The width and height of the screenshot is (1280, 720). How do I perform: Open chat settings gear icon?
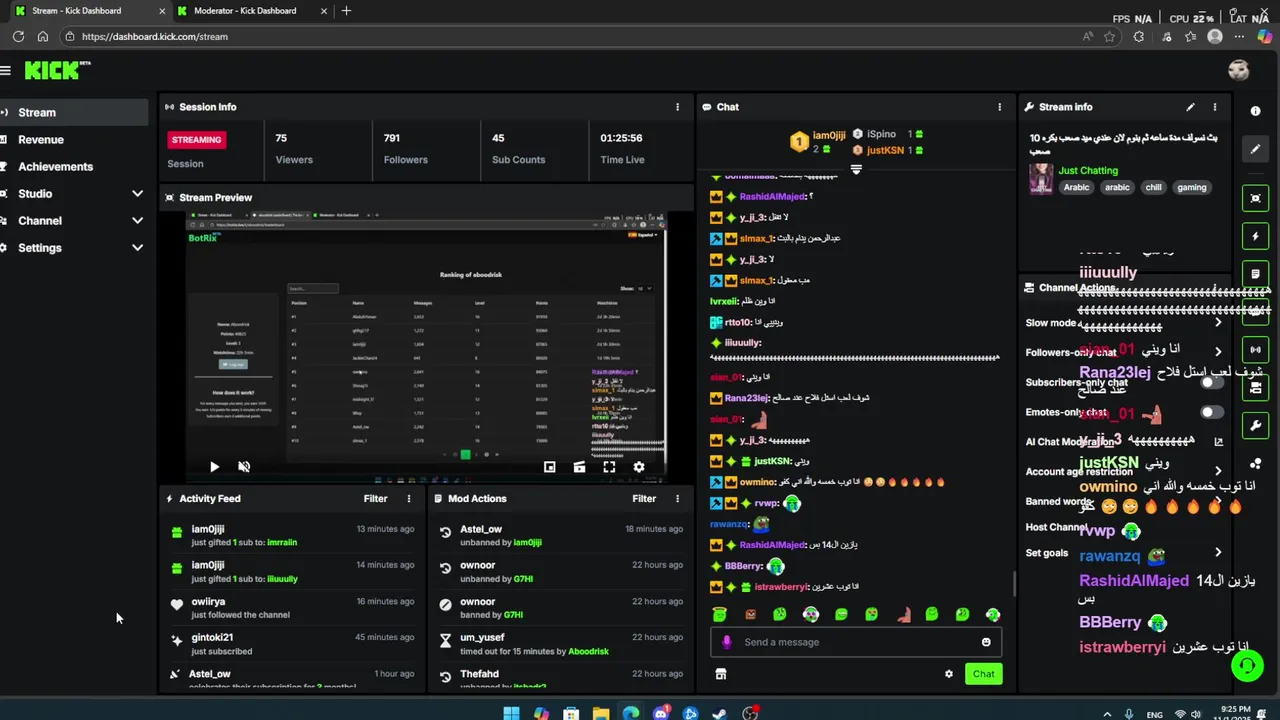949,674
